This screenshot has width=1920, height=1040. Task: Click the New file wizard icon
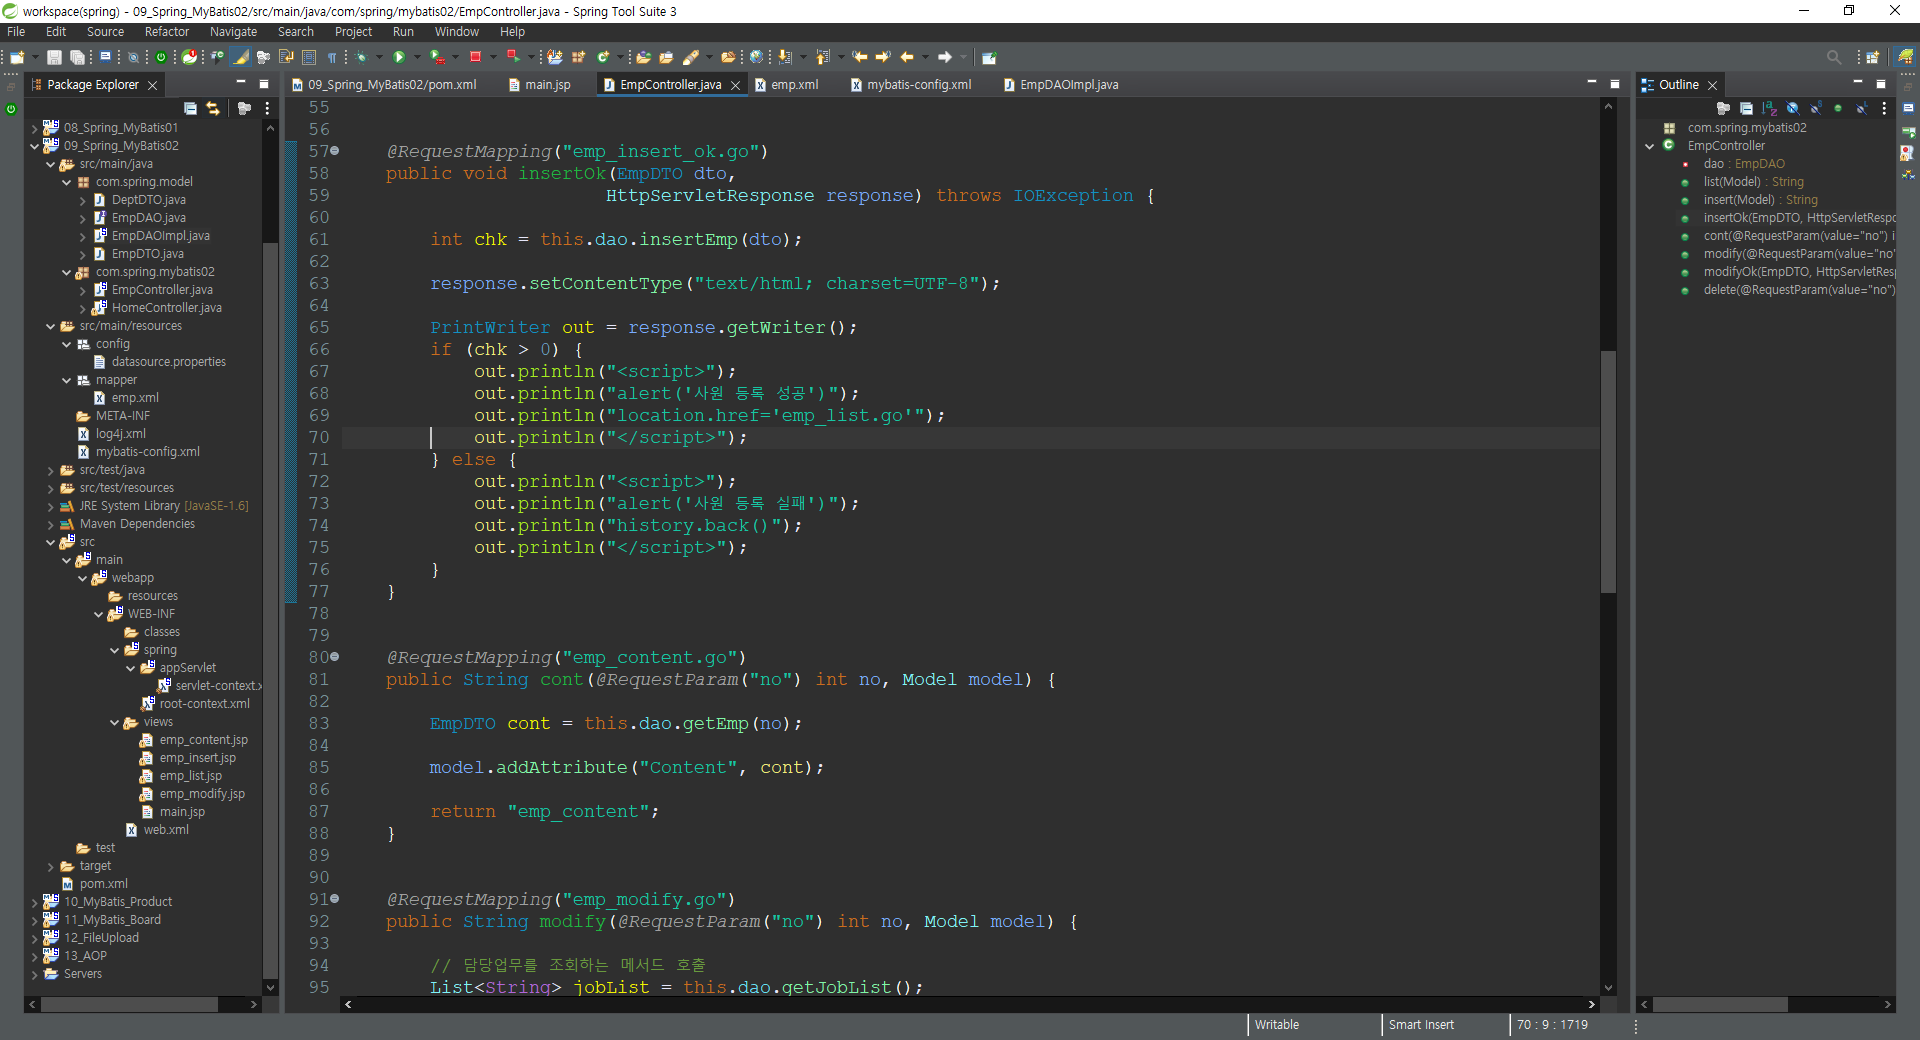[x=17, y=57]
